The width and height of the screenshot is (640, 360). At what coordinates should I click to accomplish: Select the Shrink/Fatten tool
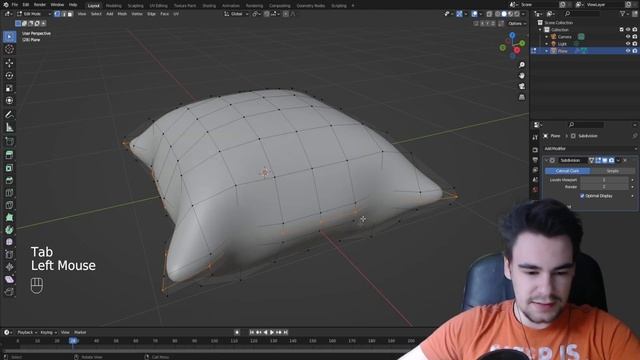coord(9,267)
